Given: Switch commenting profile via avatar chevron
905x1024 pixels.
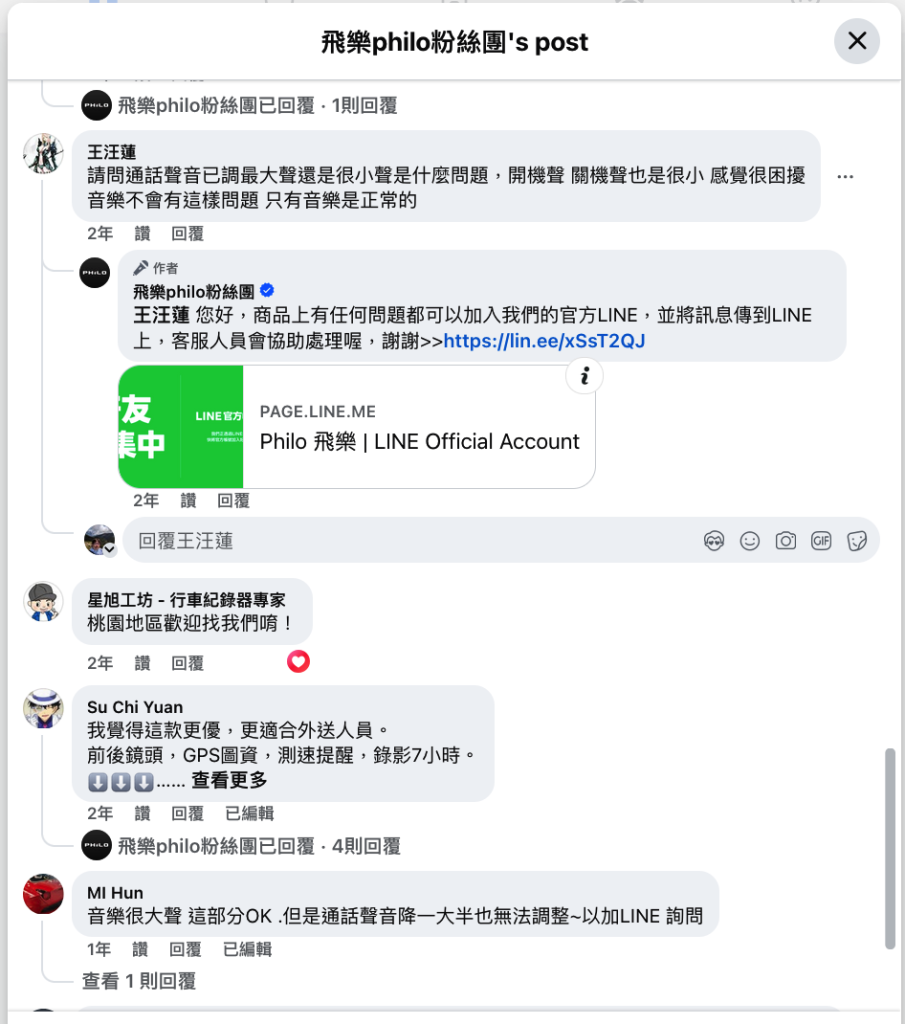Looking at the screenshot, I should tap(100, 540).
